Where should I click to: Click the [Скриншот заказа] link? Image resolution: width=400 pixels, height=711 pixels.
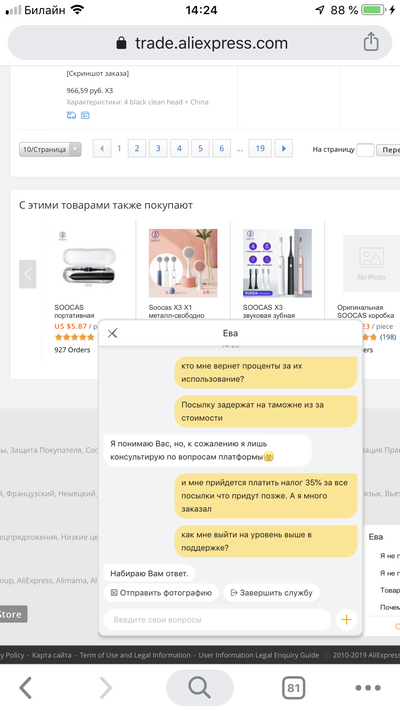coord(98,73)
